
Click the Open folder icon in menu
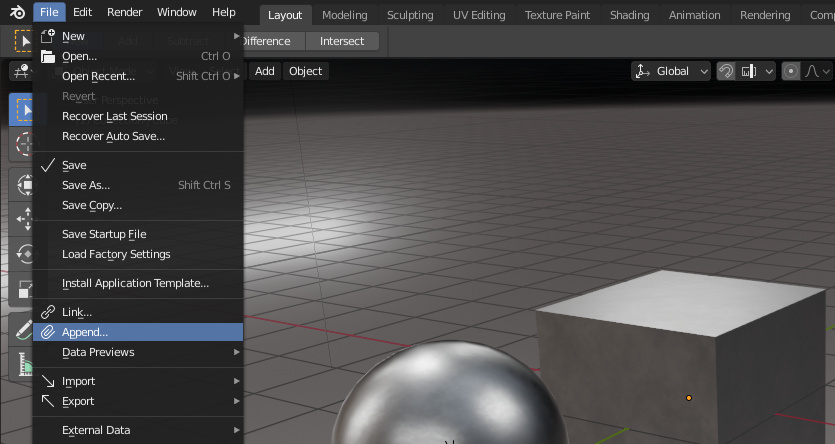coord(47,56)
